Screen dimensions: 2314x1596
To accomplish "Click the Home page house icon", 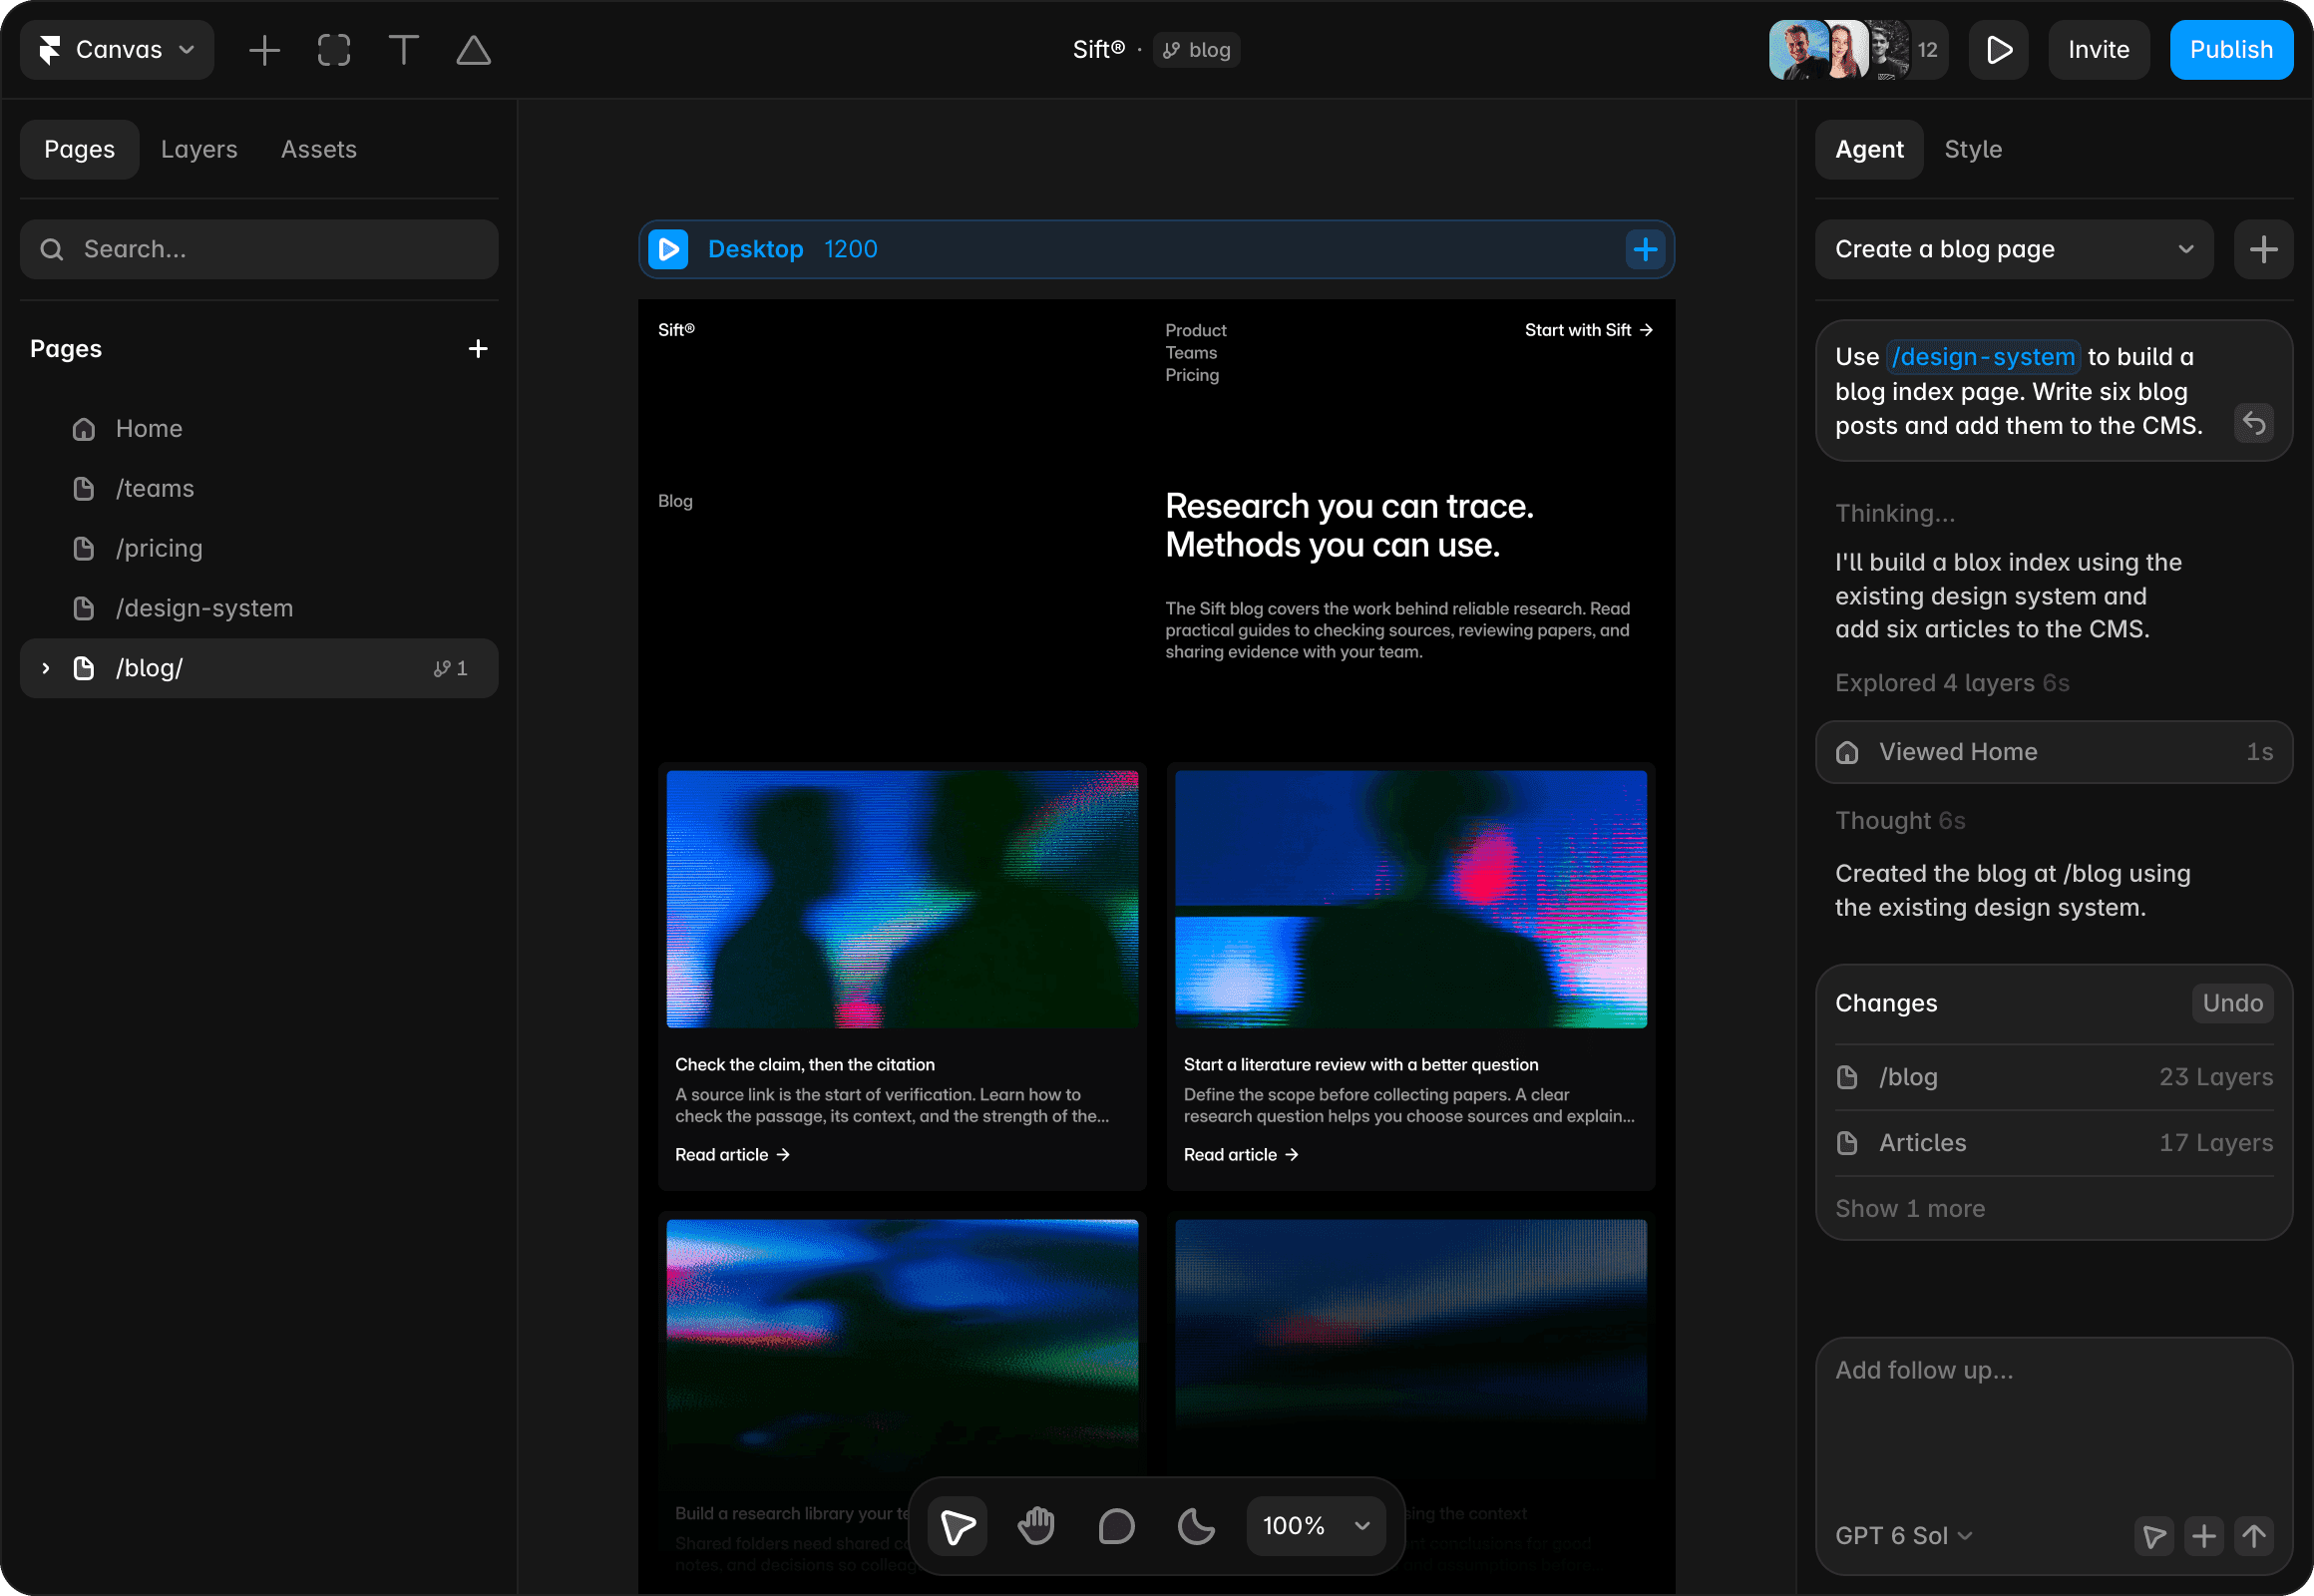I will pos(84,429).
